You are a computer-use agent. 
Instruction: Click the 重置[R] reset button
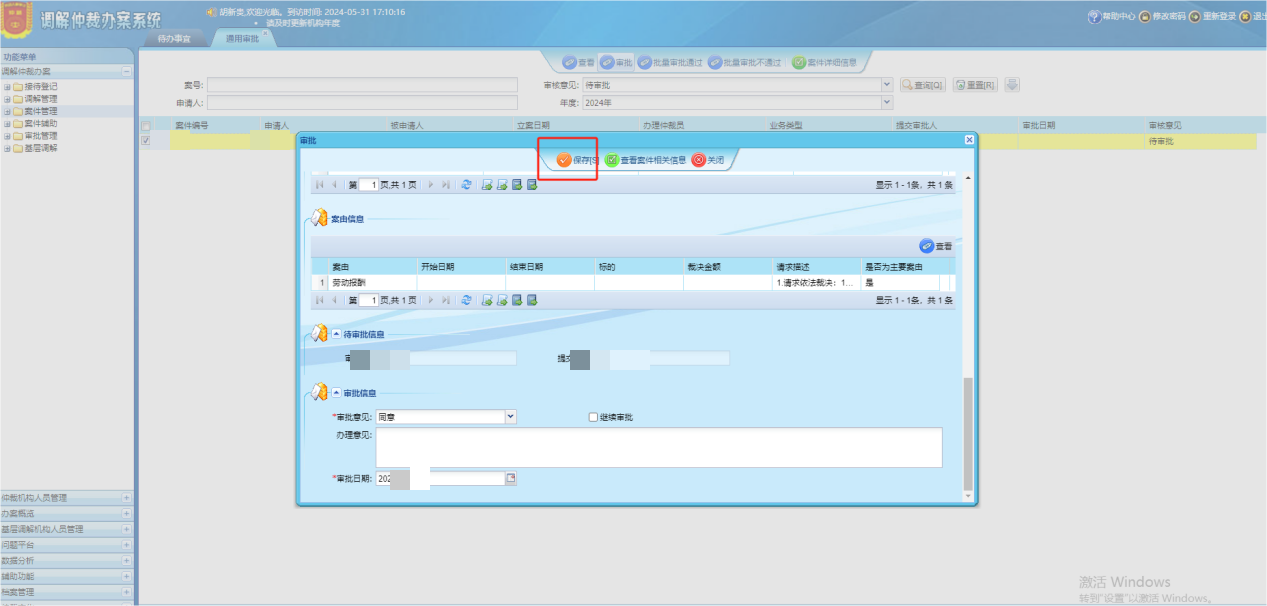click(x=975, y=85)
